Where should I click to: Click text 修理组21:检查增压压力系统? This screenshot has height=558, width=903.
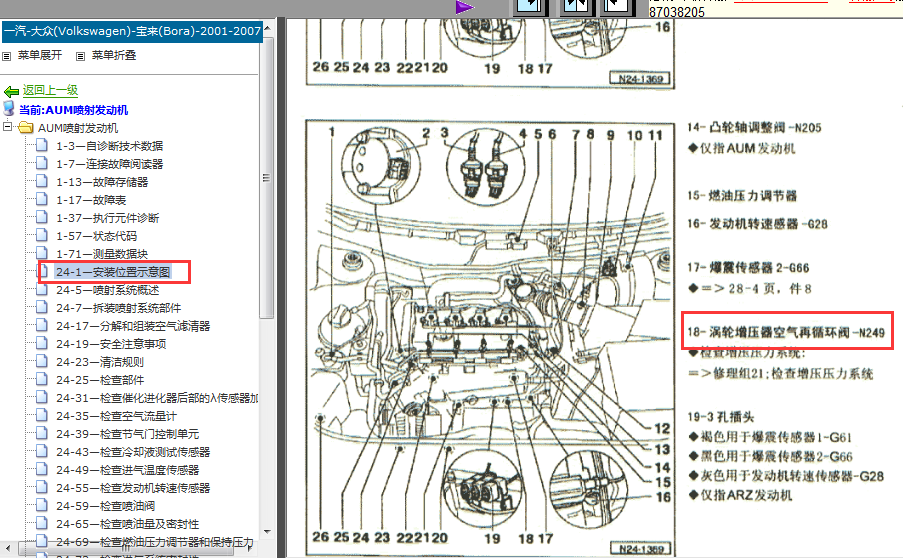tap(793, 374)
